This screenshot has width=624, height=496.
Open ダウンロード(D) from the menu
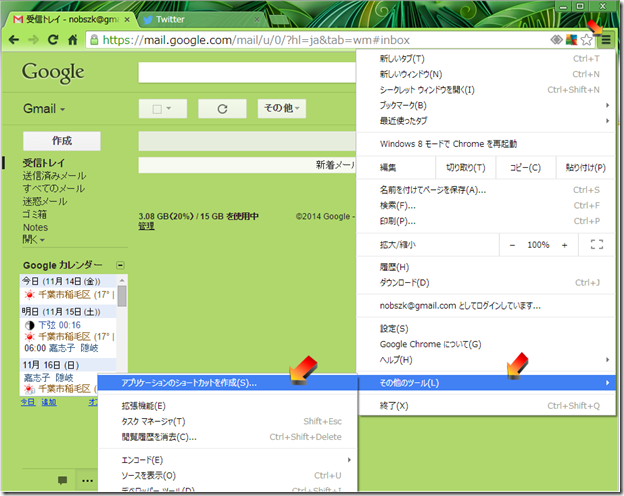click(x=486, y=283)
